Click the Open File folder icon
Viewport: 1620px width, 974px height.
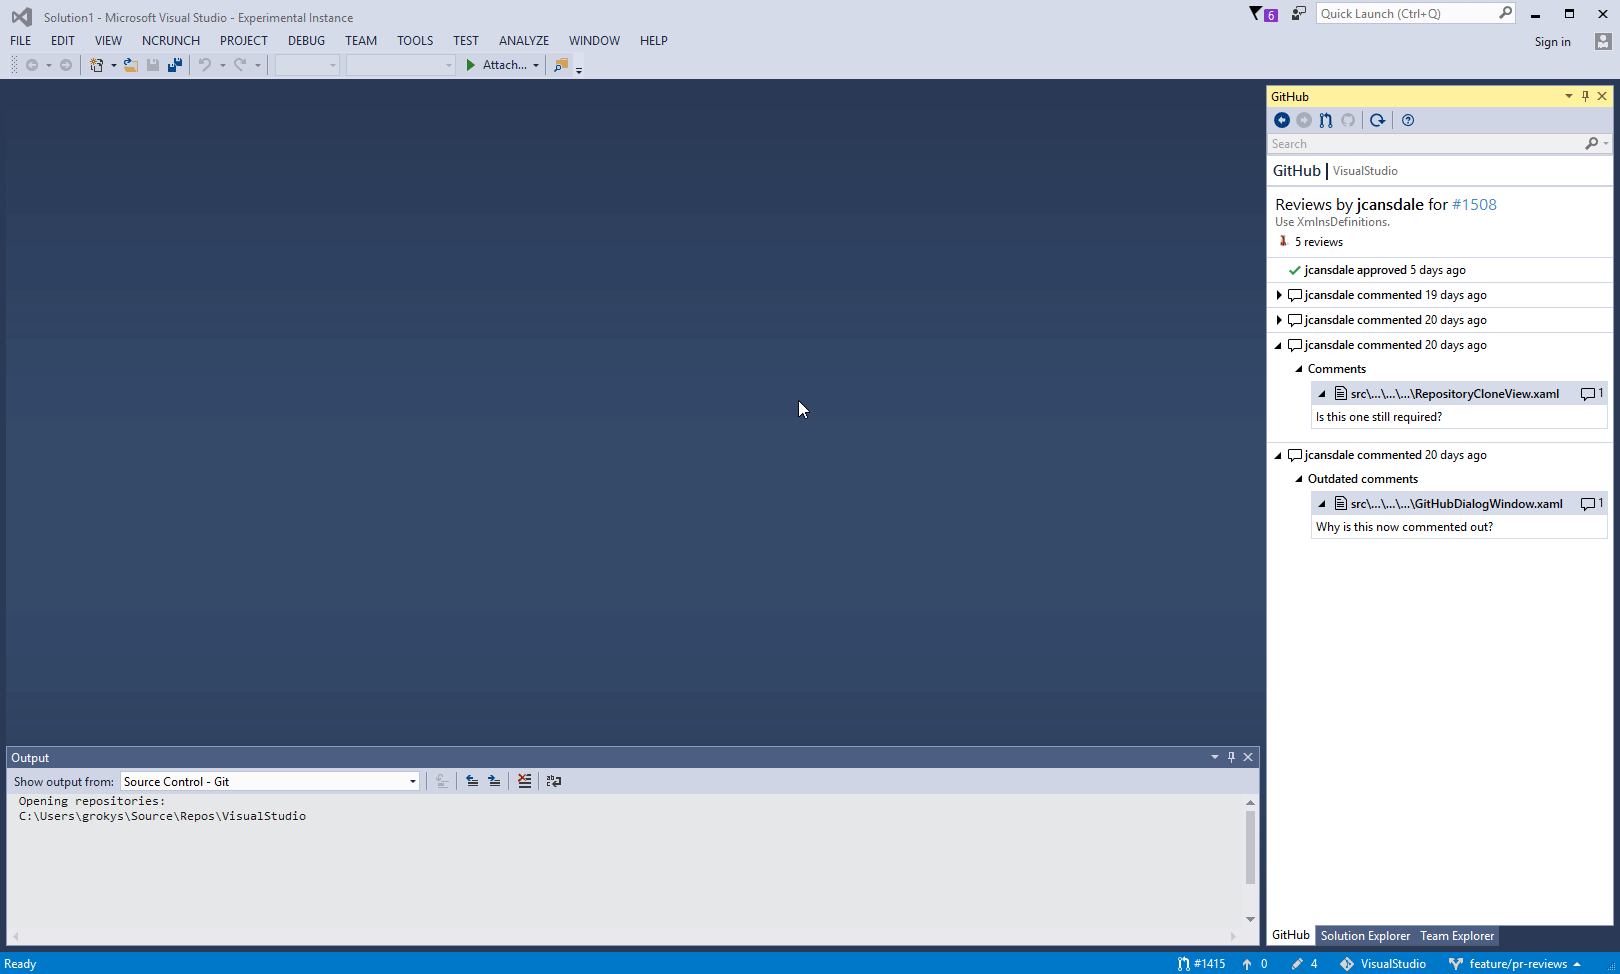tap(130, 65)
